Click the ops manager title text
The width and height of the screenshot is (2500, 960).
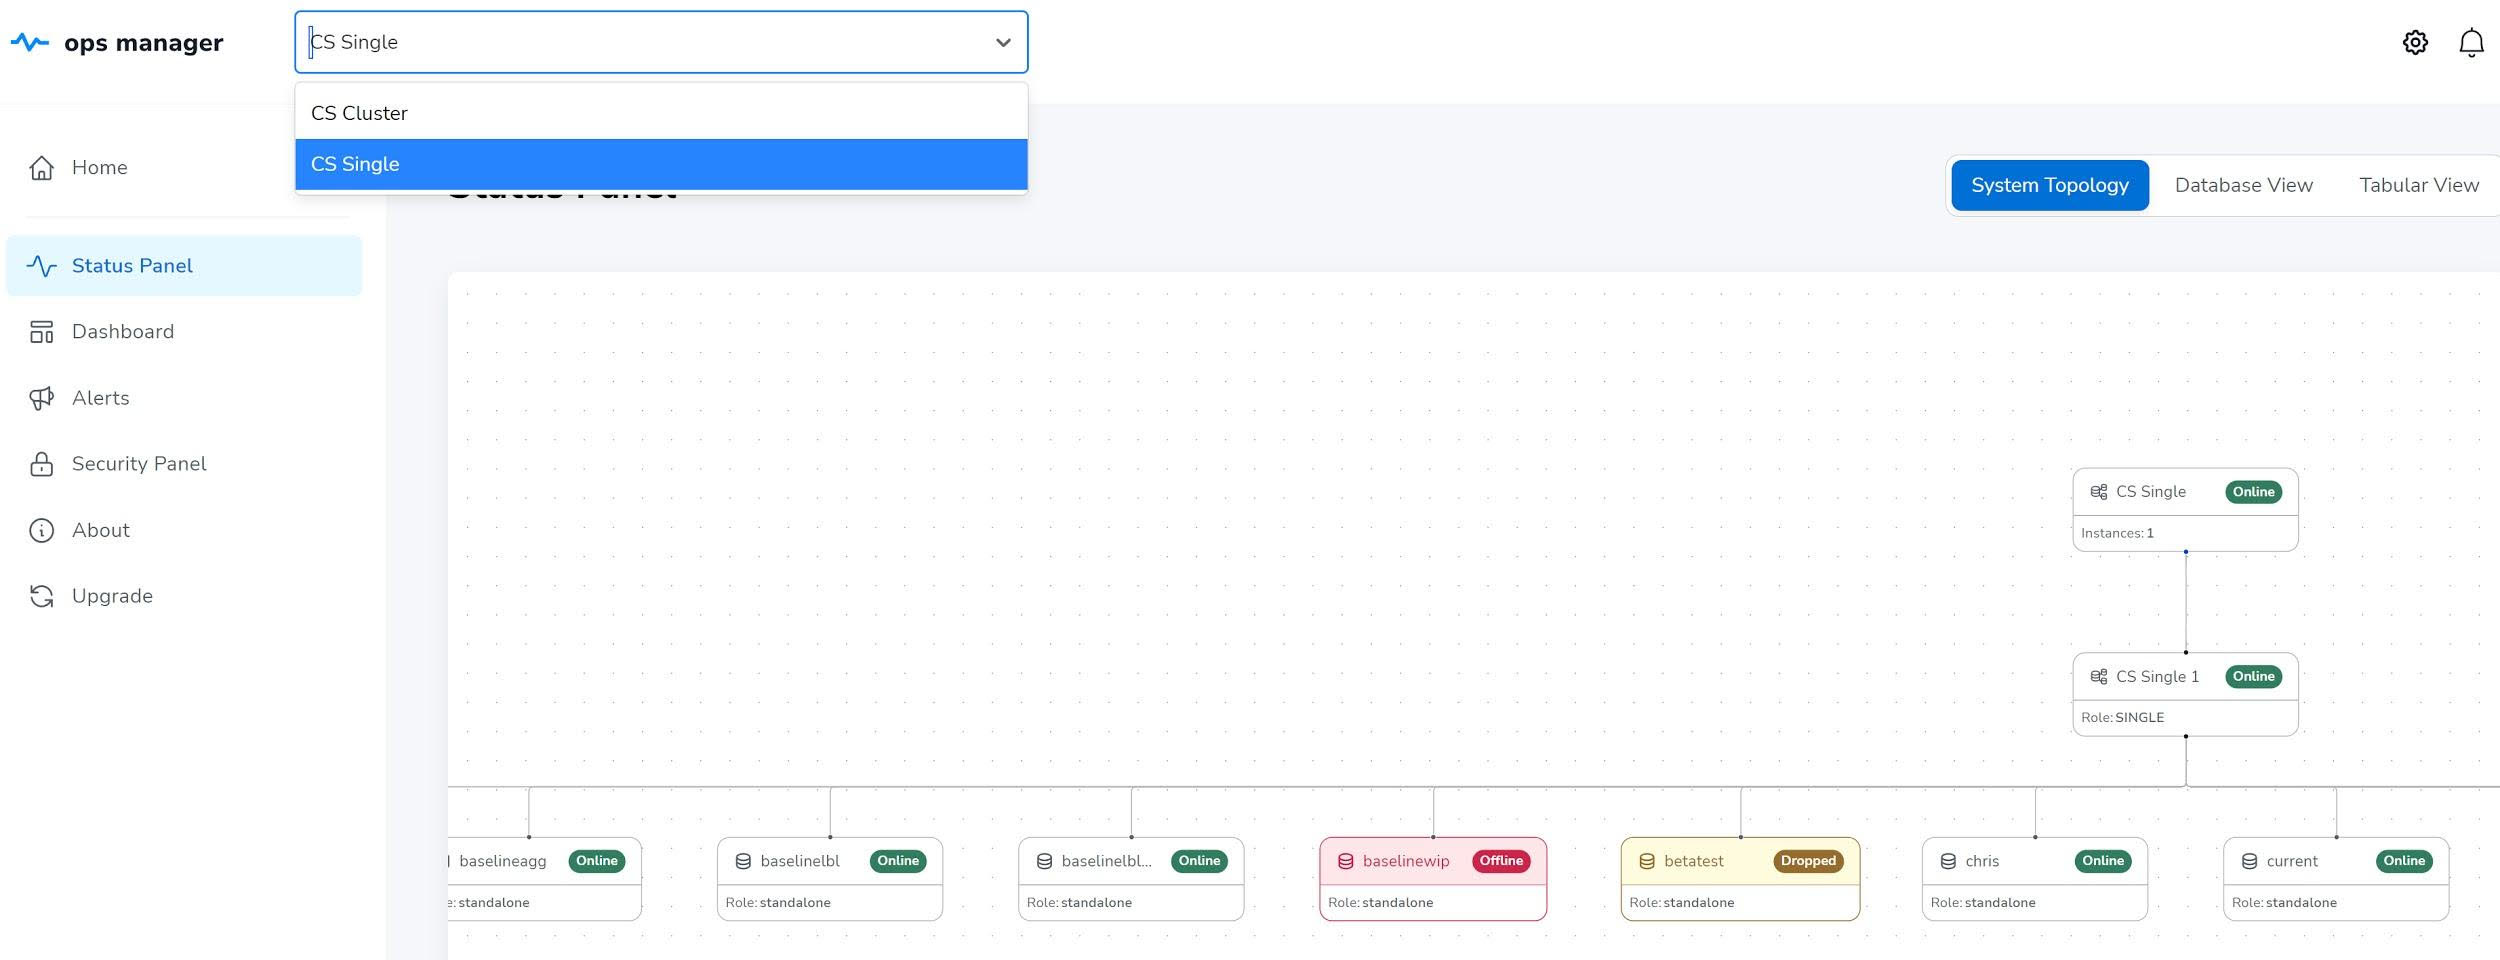[x=143, y=43]
